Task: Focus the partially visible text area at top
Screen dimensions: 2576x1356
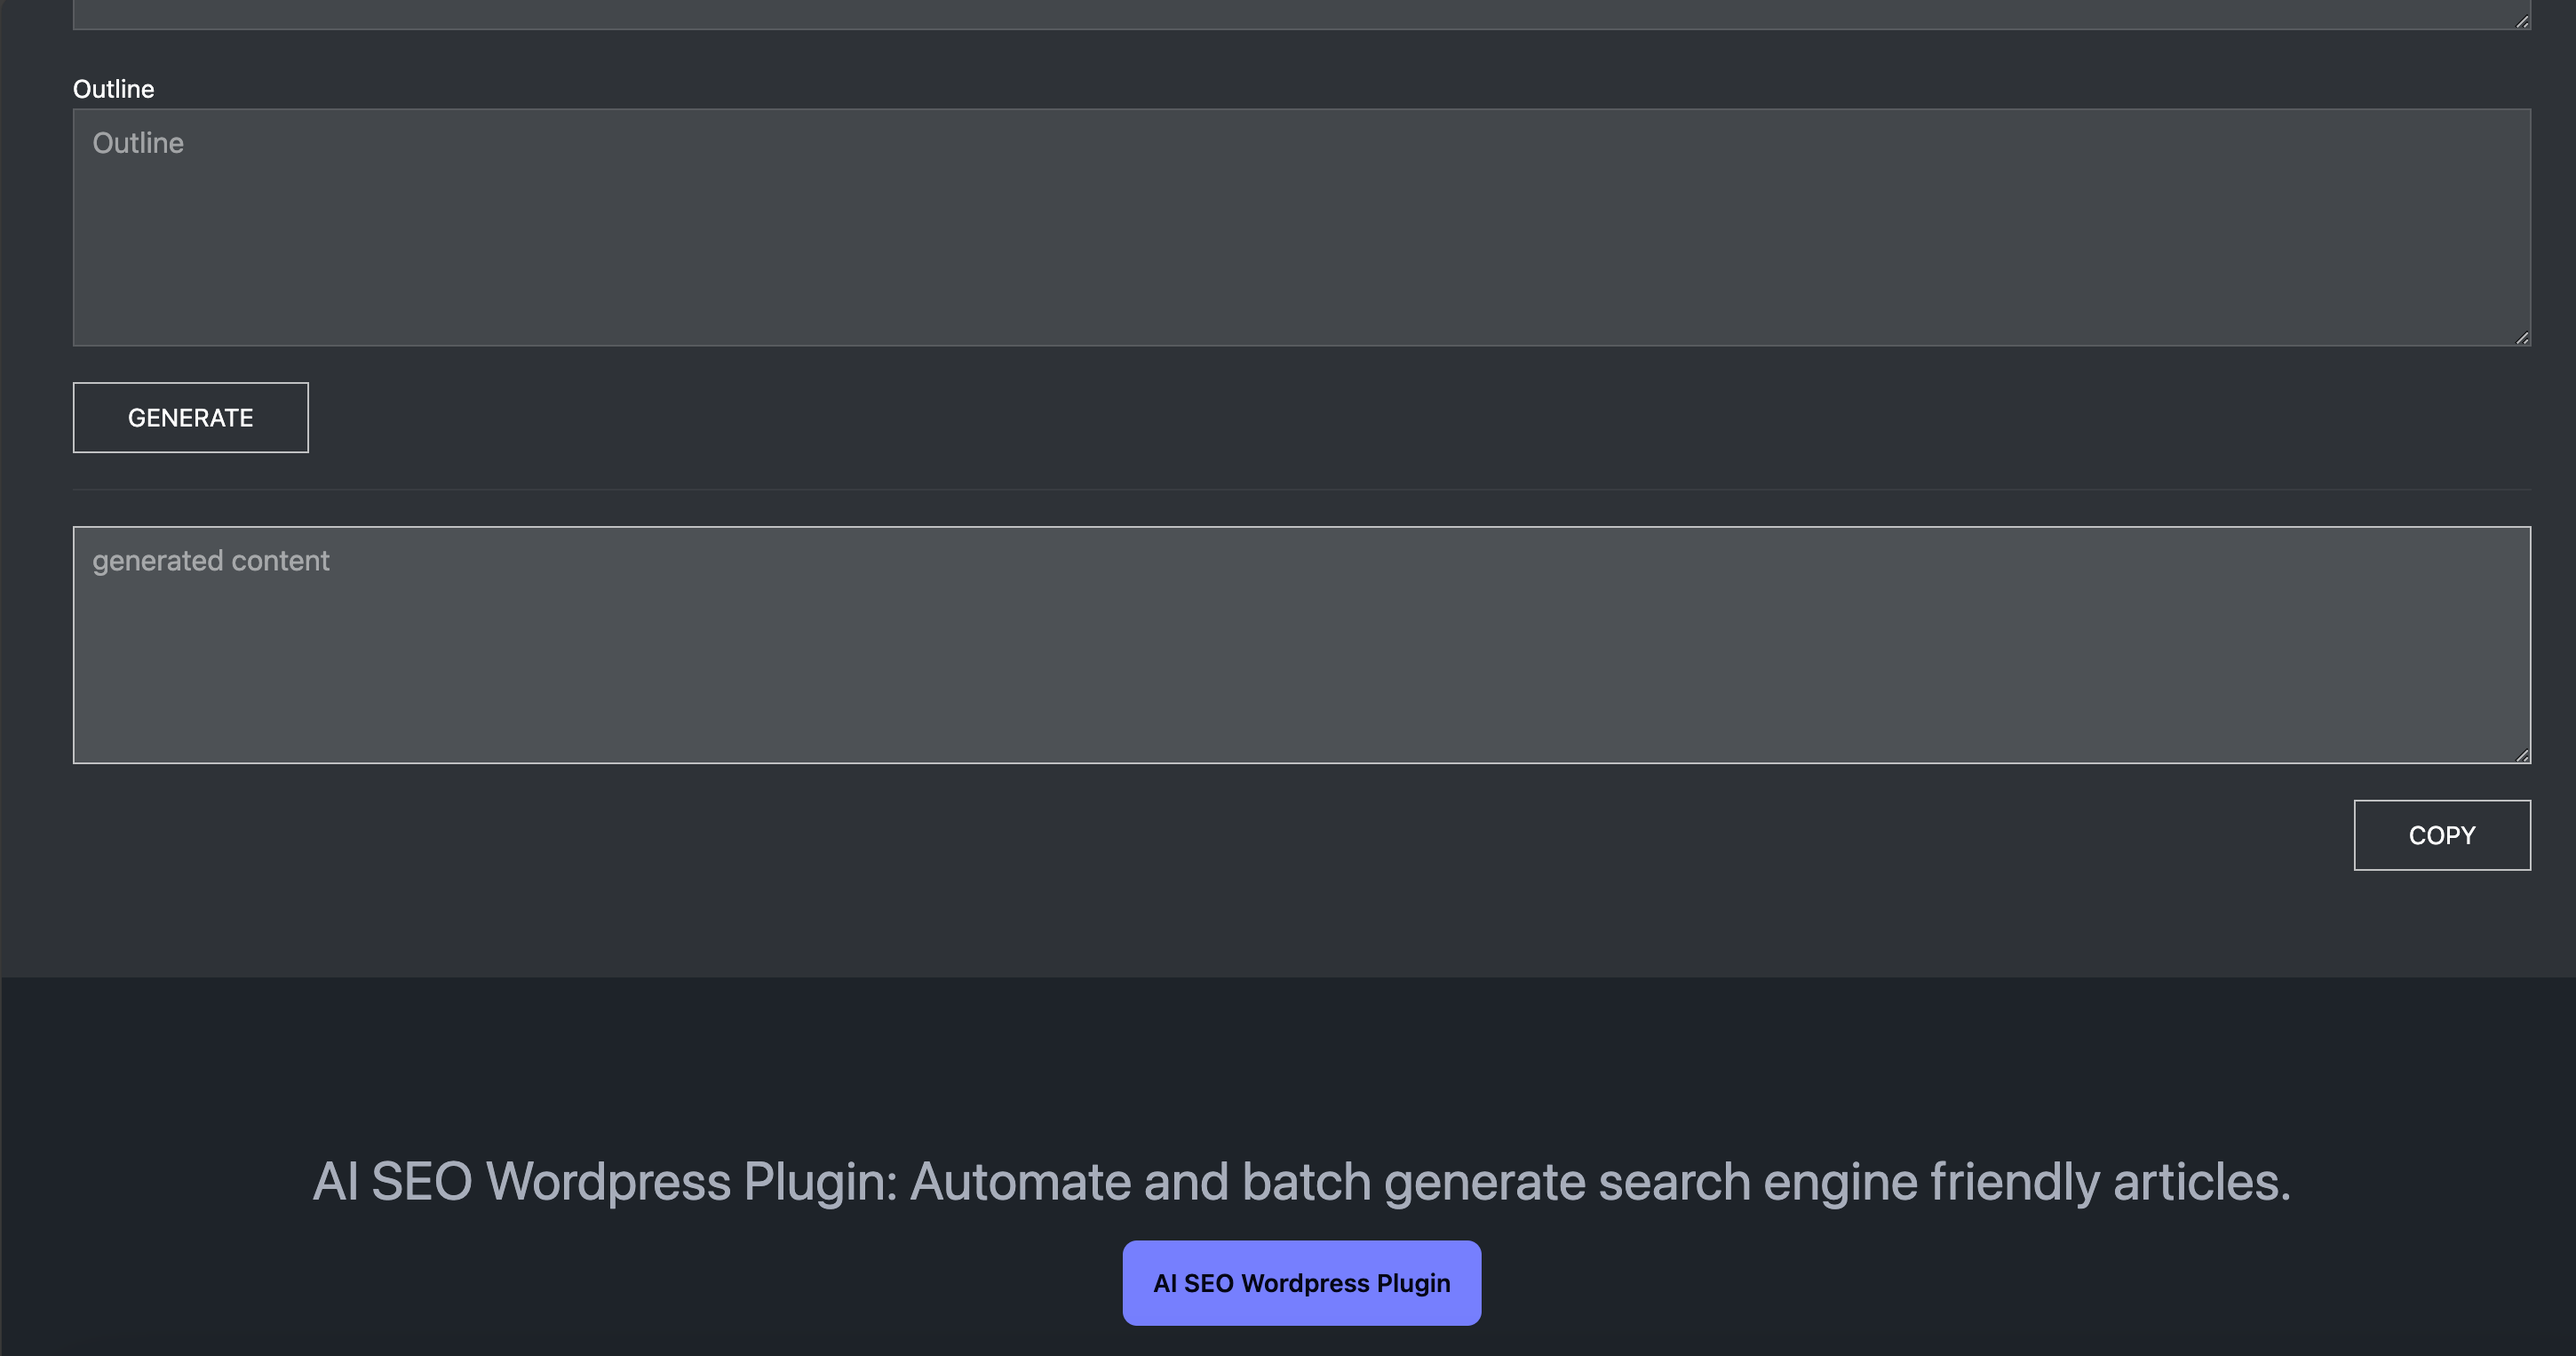Action: [x=1300, y=13]
